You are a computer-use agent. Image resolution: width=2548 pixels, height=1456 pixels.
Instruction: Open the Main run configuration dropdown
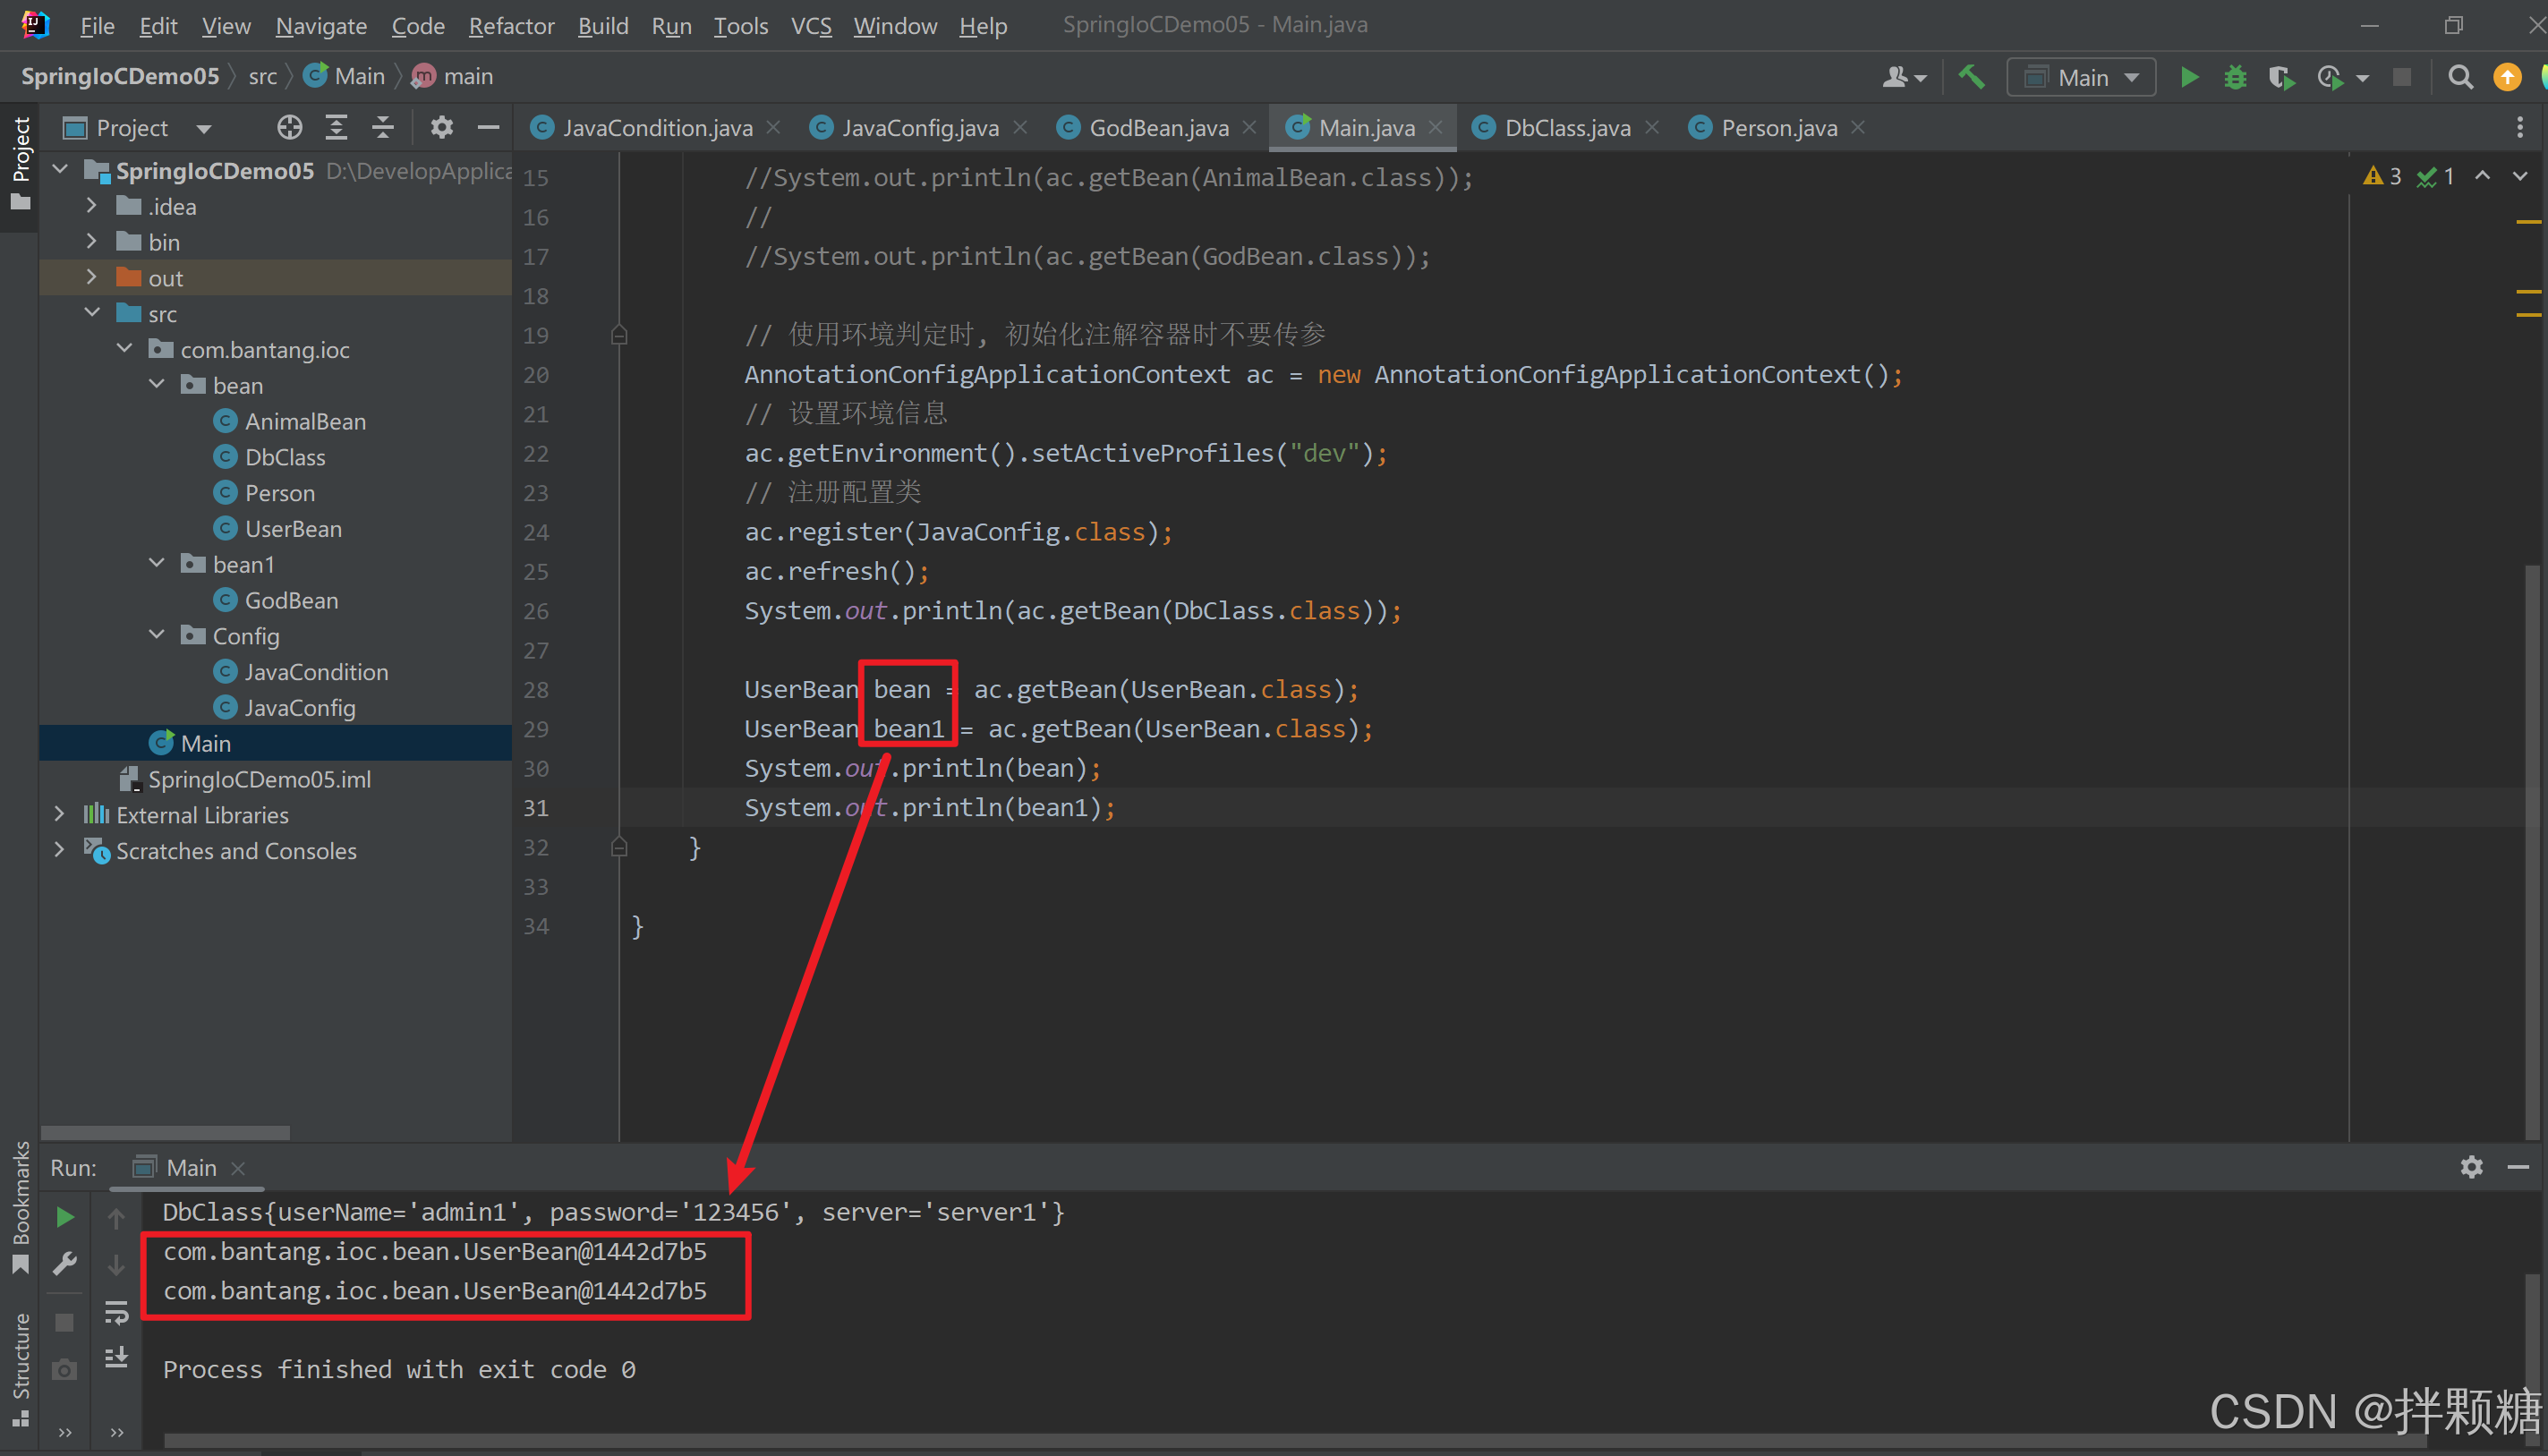point(2082,77)
